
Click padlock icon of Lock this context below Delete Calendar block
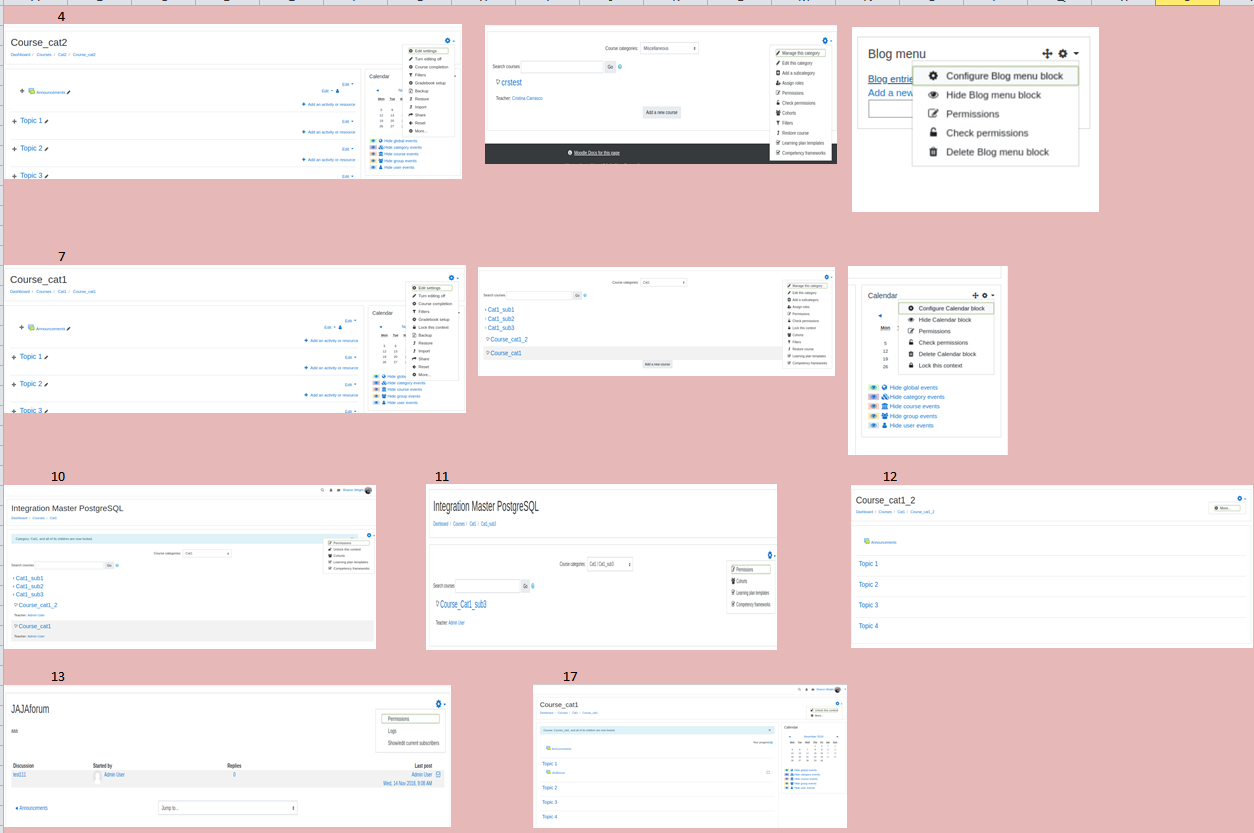coord(911,365)
